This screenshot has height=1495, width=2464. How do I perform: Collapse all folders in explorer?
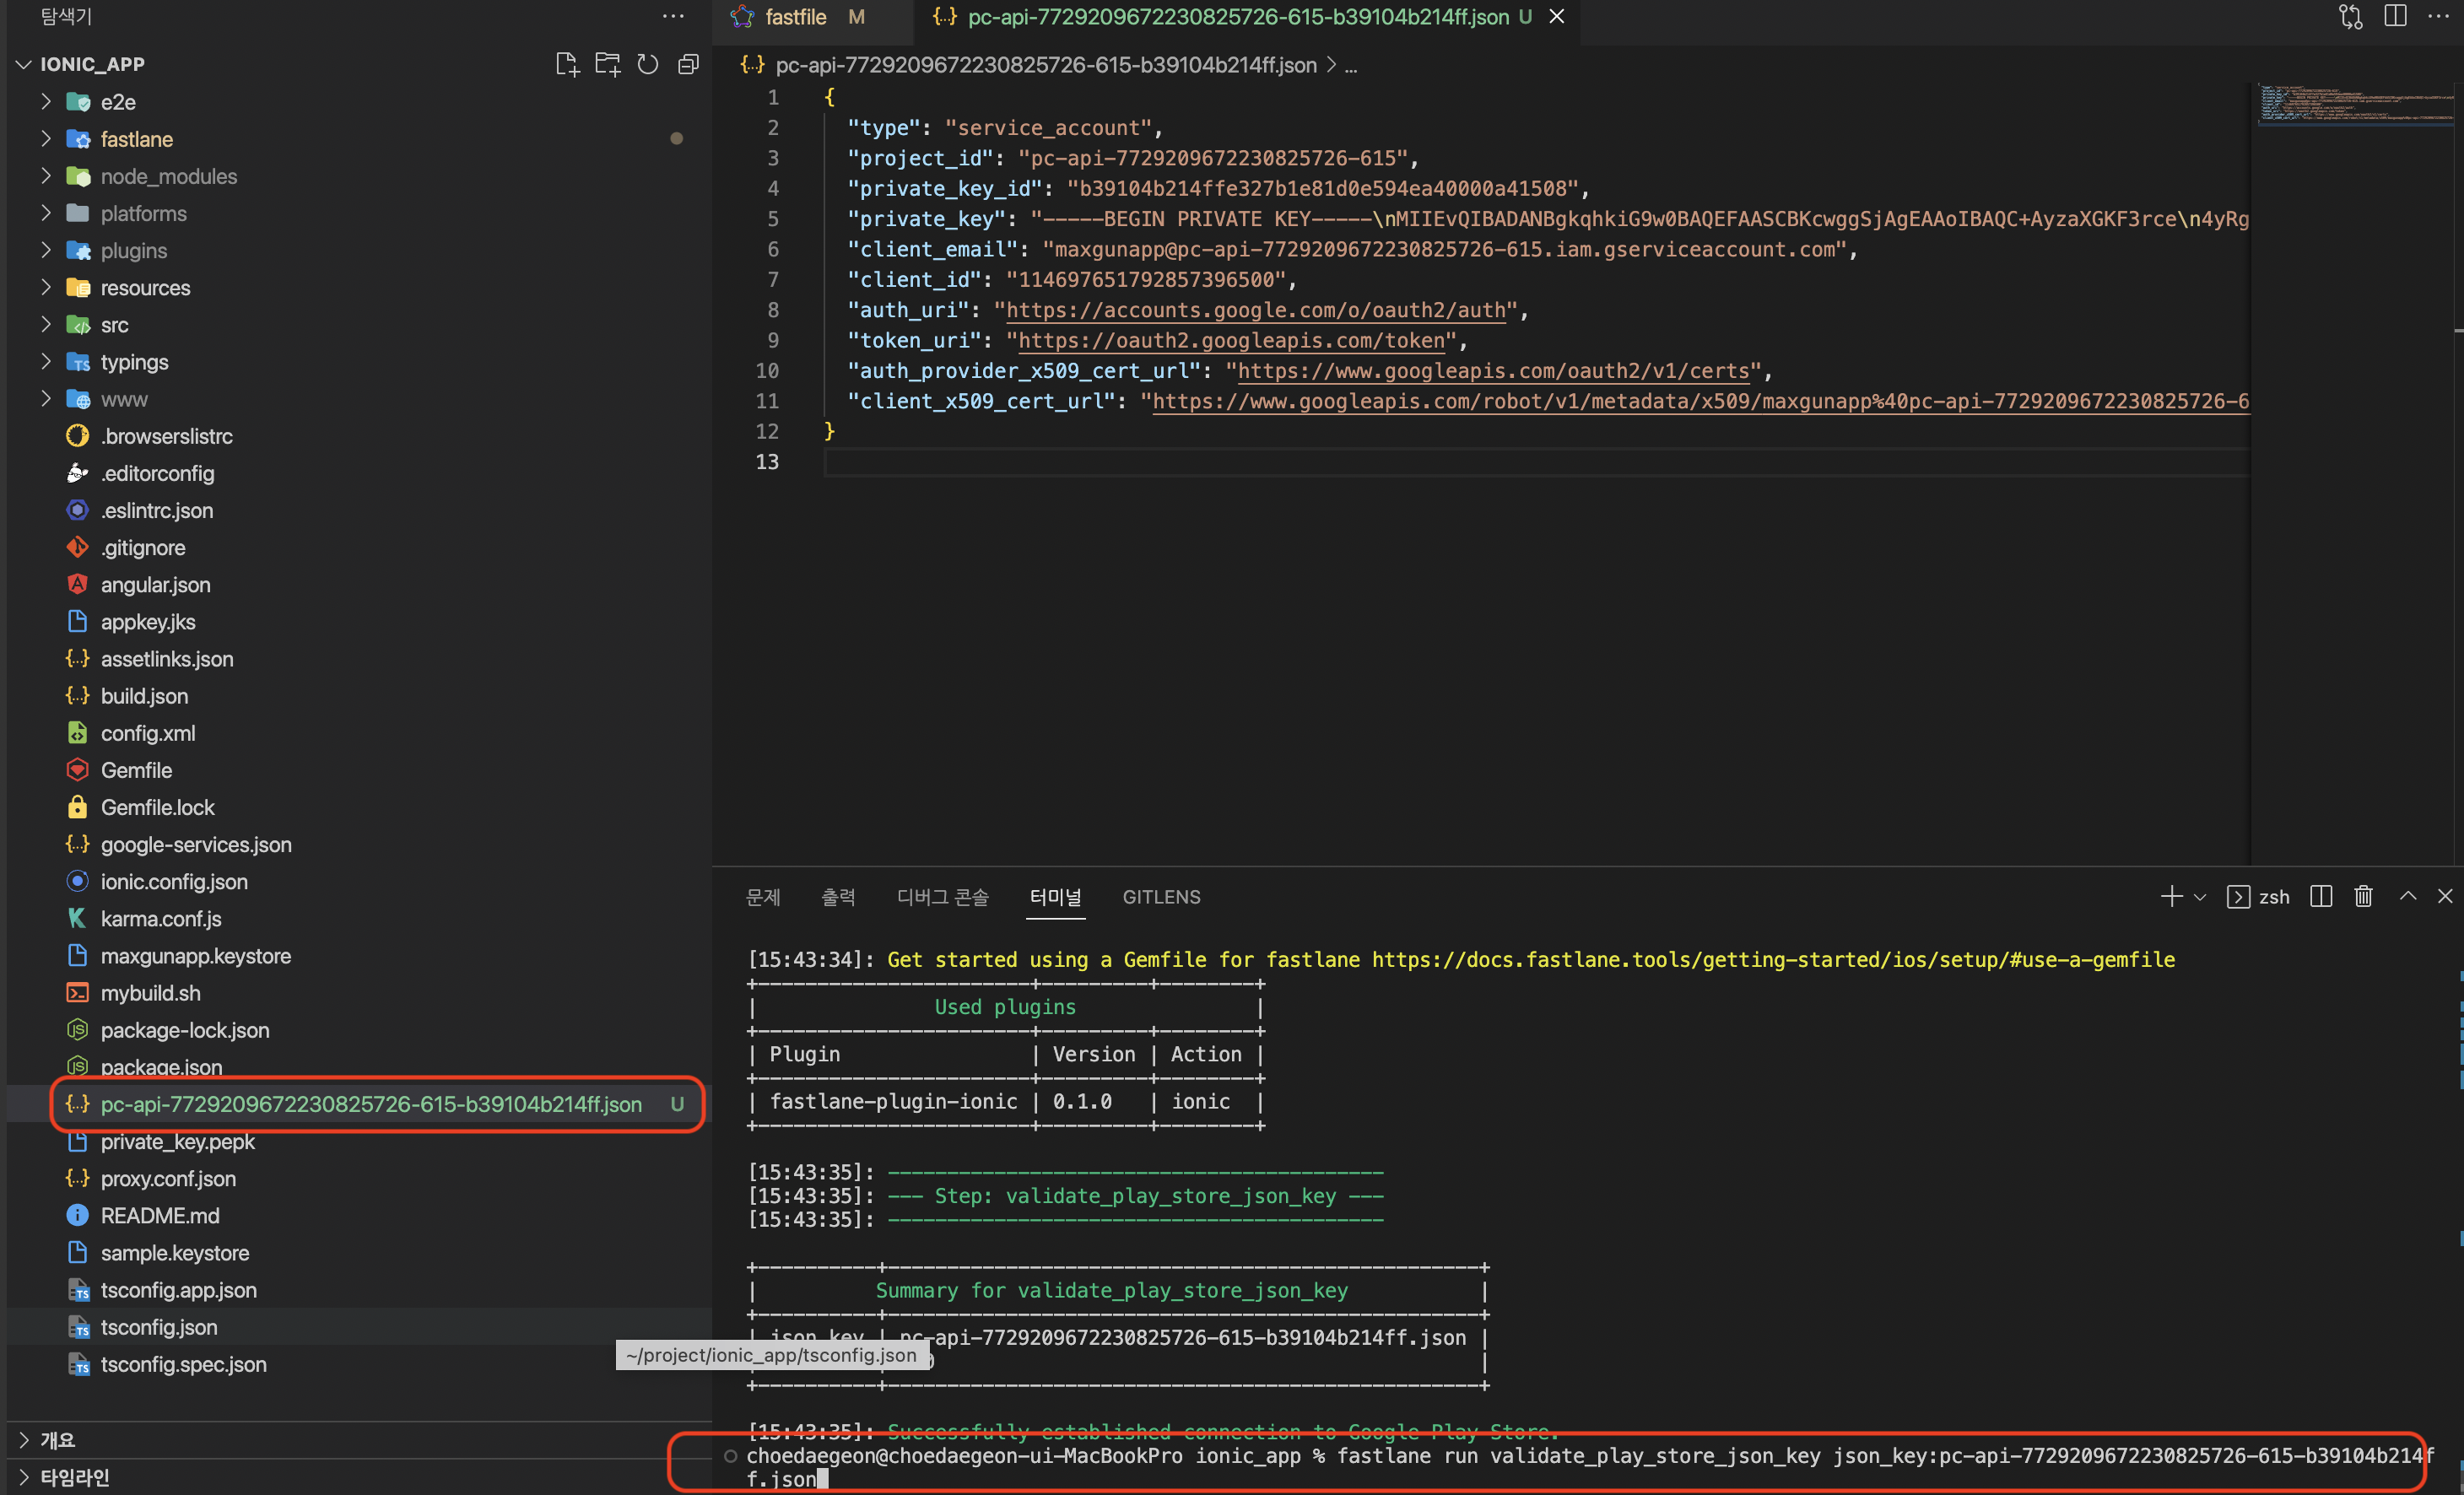tap(688, 64)
